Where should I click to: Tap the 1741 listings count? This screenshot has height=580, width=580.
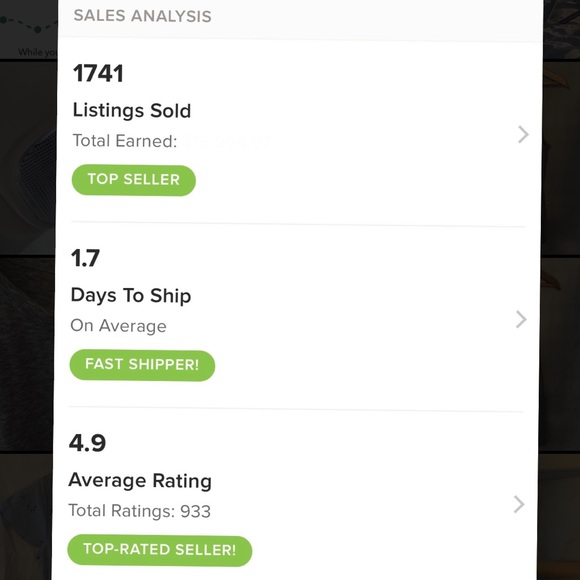pos(98,73)
